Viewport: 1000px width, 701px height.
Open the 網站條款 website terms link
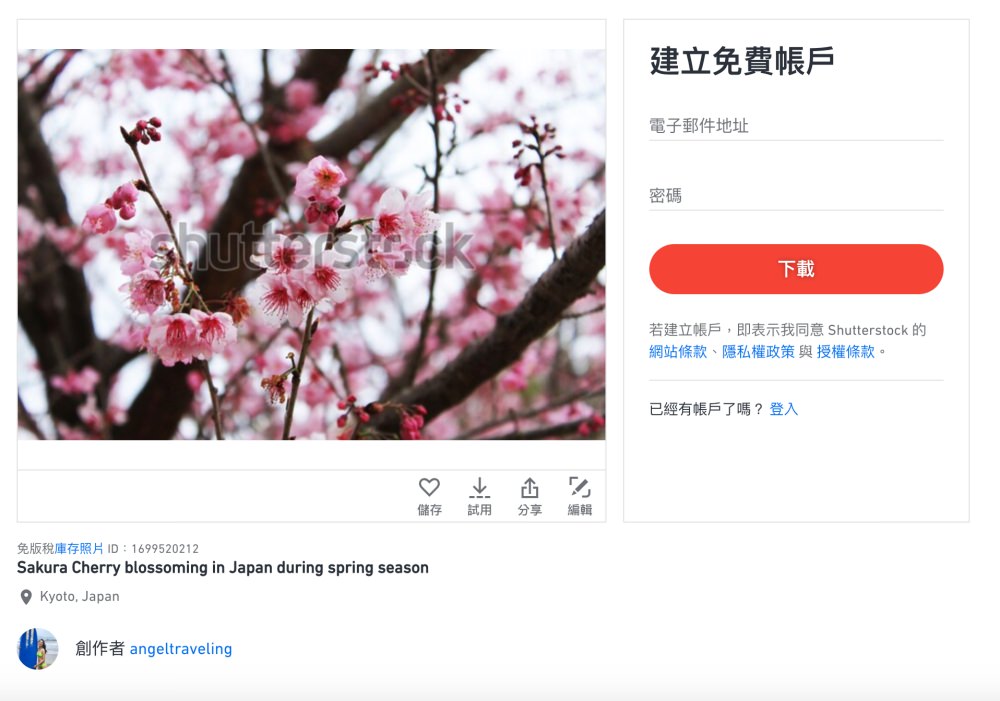coord(678,351)
